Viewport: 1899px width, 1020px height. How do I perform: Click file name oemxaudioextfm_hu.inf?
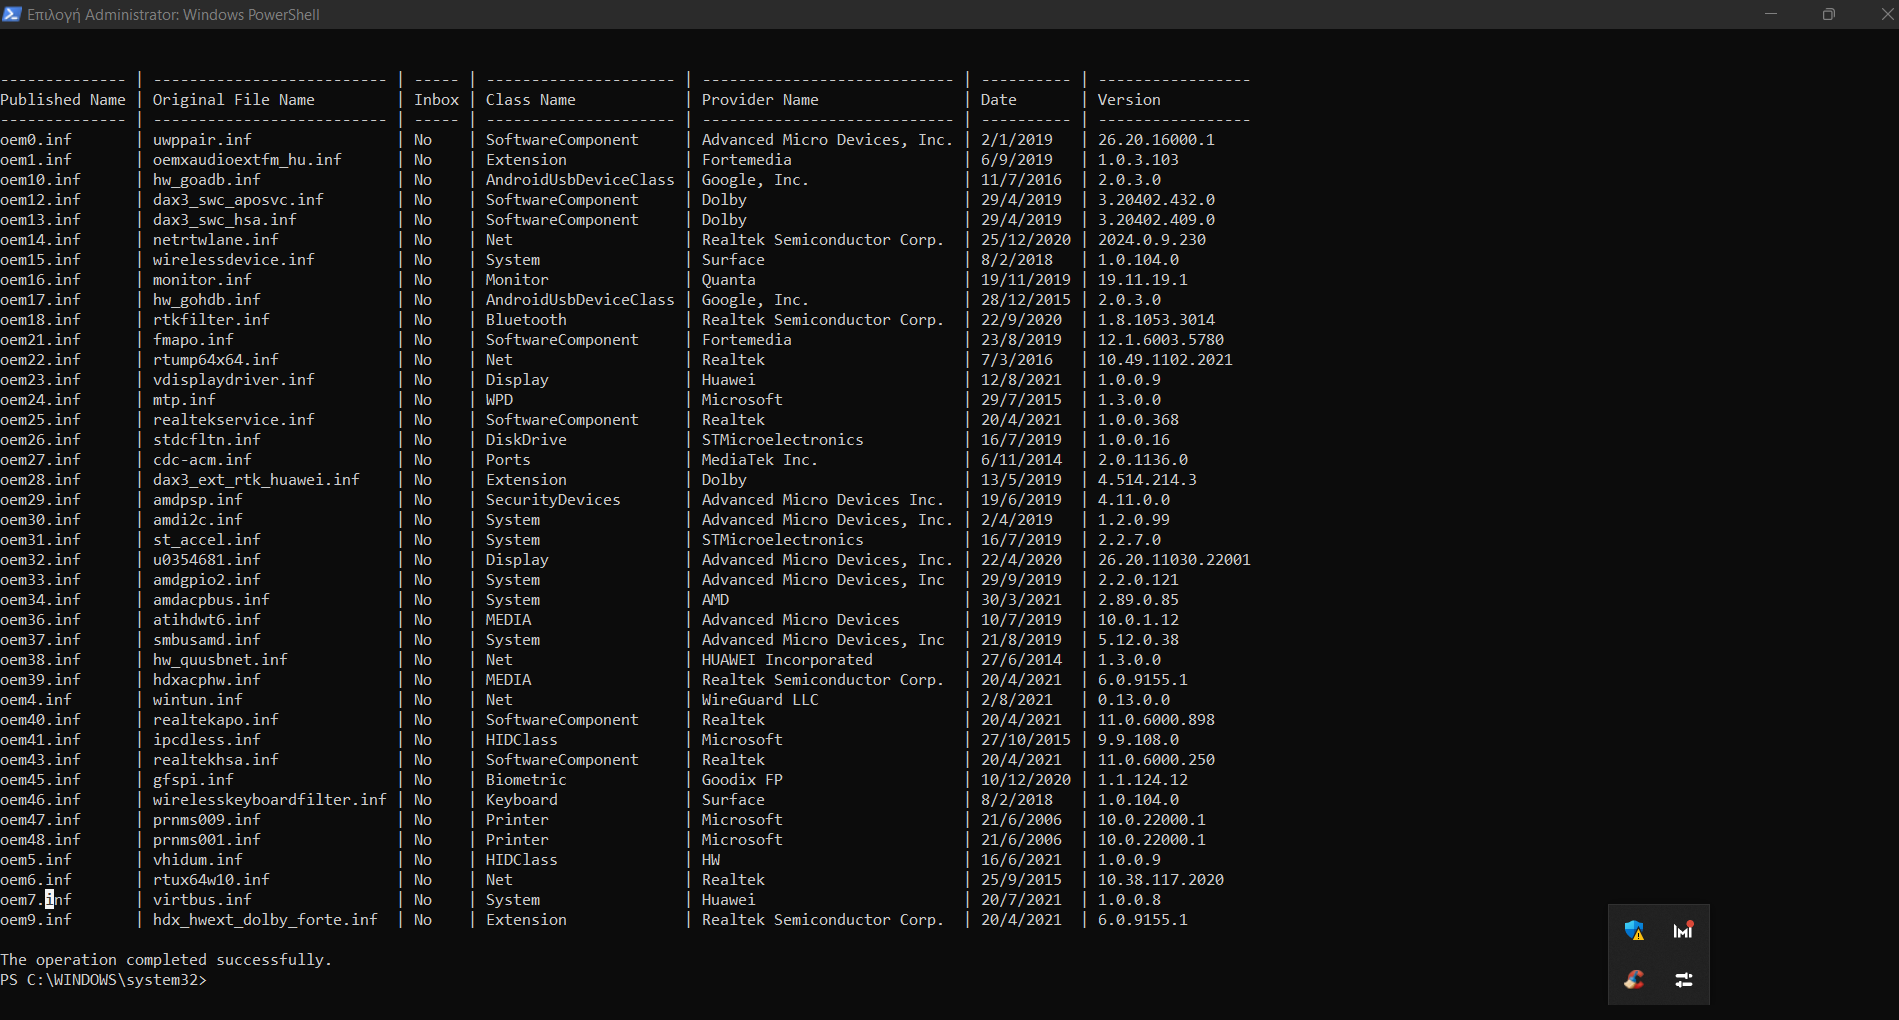pos(247,160)
